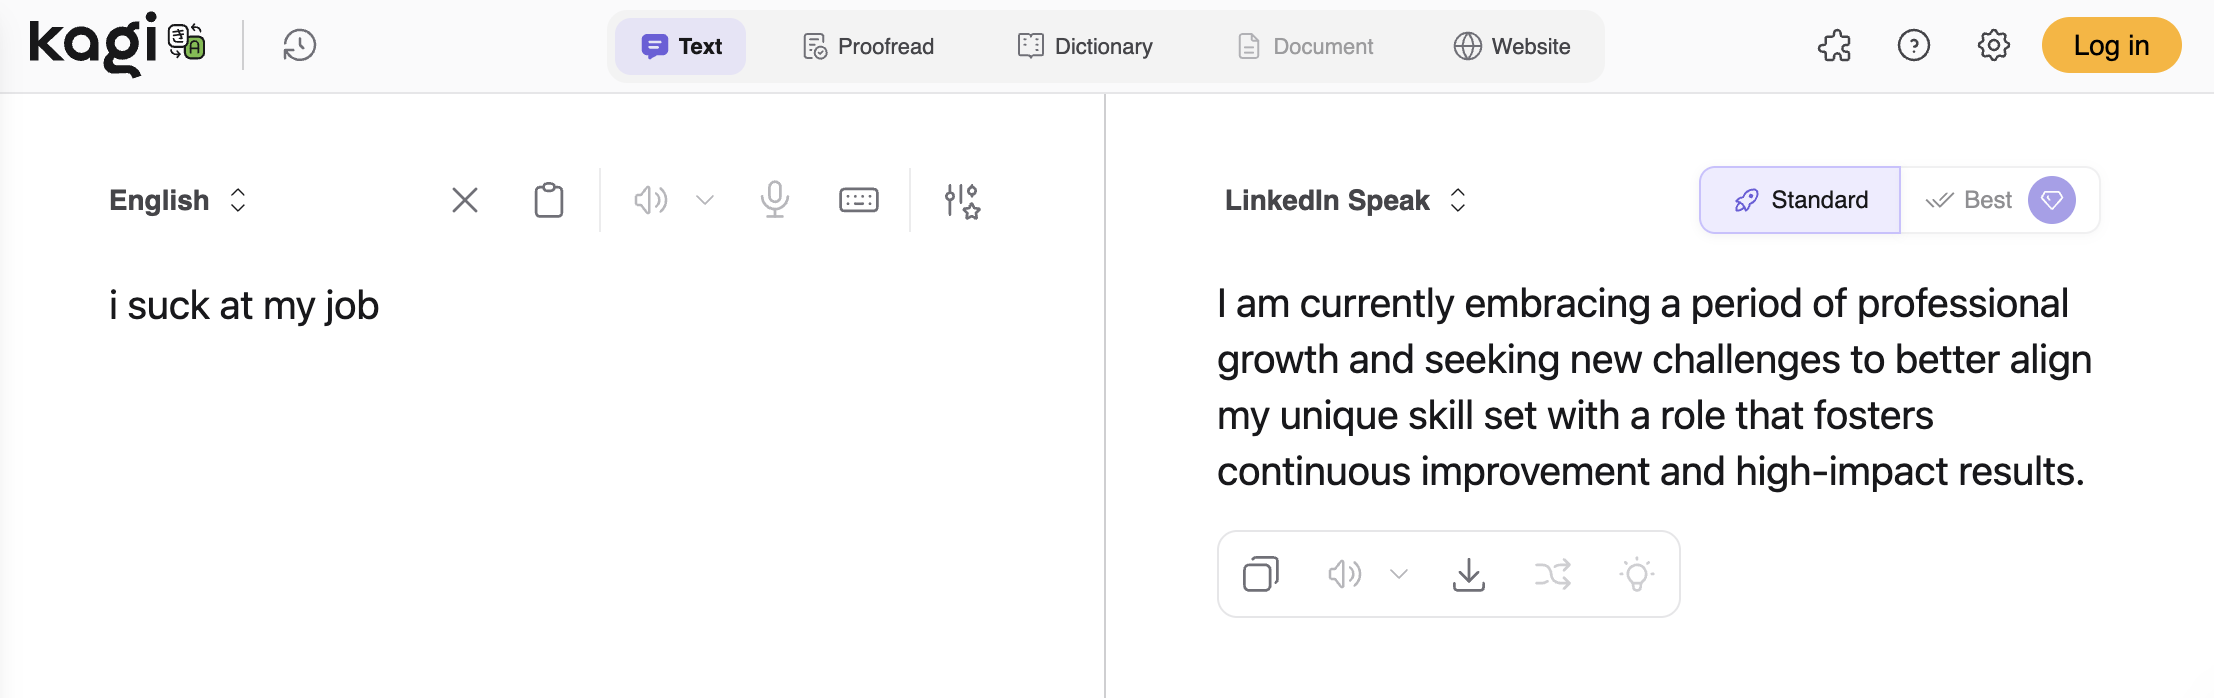
Task: Open the English source language selector
Action: [x=177, y=200]
